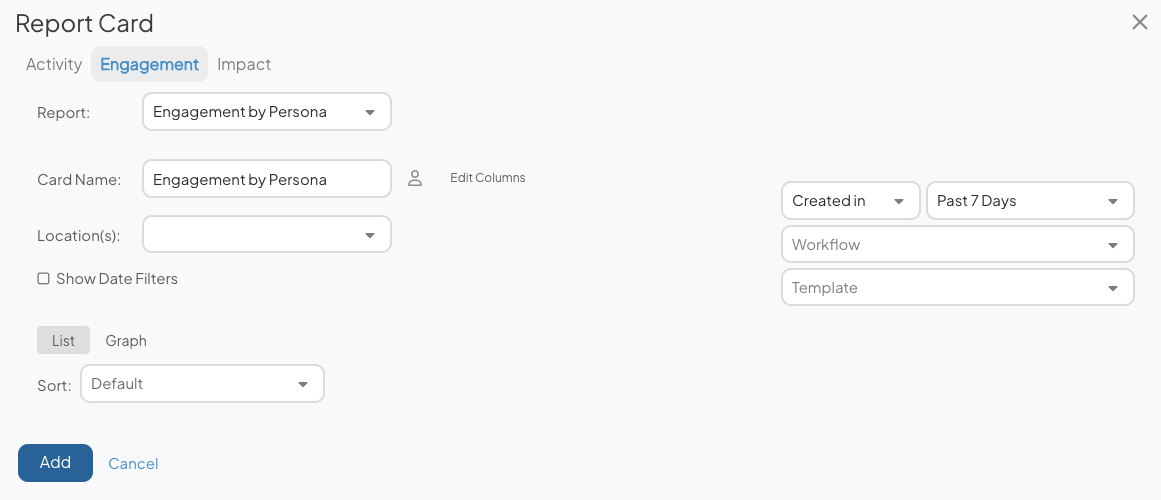
Task: Click the Cancel link
Action: click(x=133, y=464)
